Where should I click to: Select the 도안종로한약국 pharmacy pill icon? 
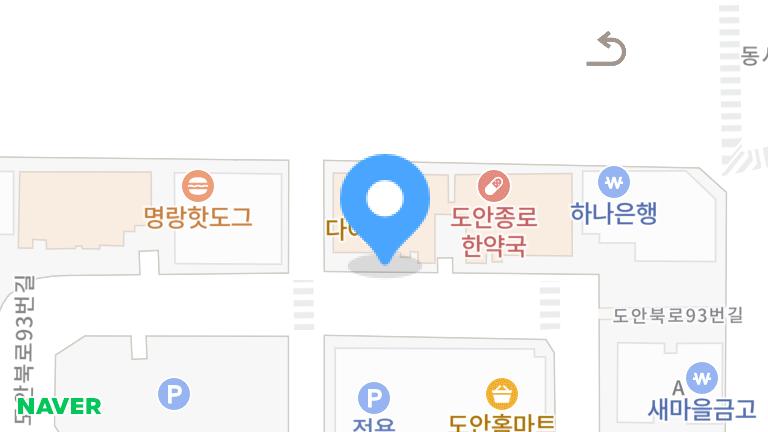click(x=494, y=186)
